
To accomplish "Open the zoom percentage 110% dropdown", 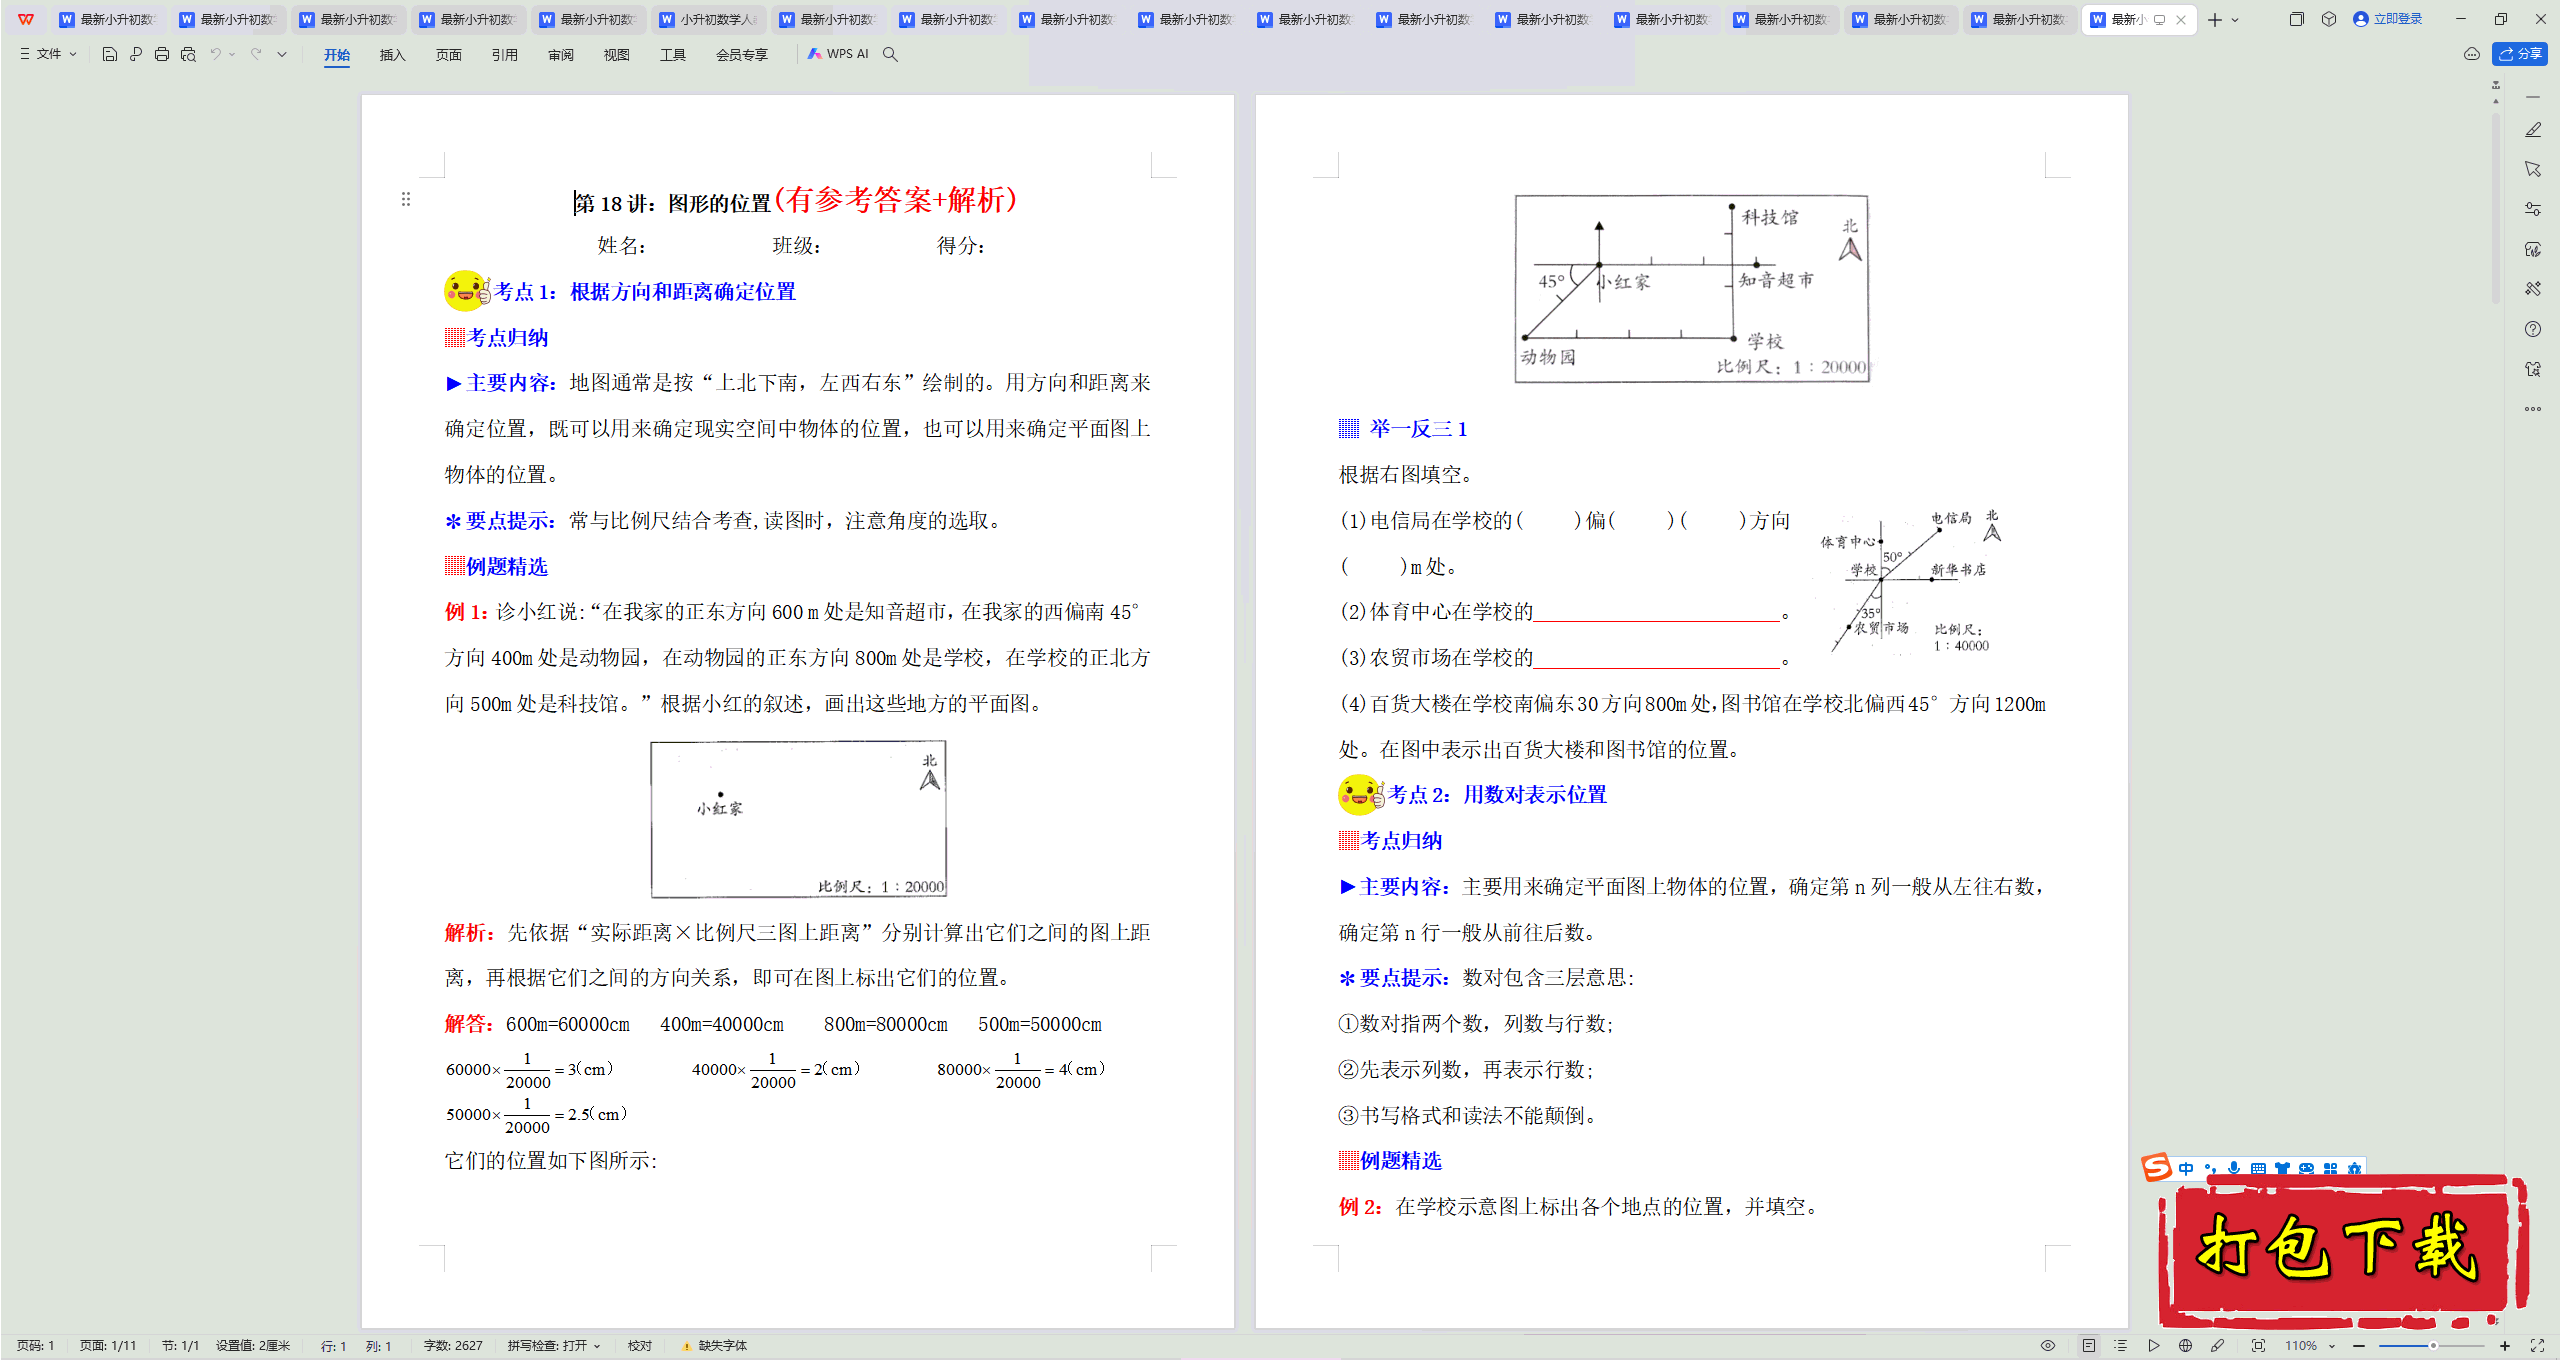I will pos(2310,1346).
